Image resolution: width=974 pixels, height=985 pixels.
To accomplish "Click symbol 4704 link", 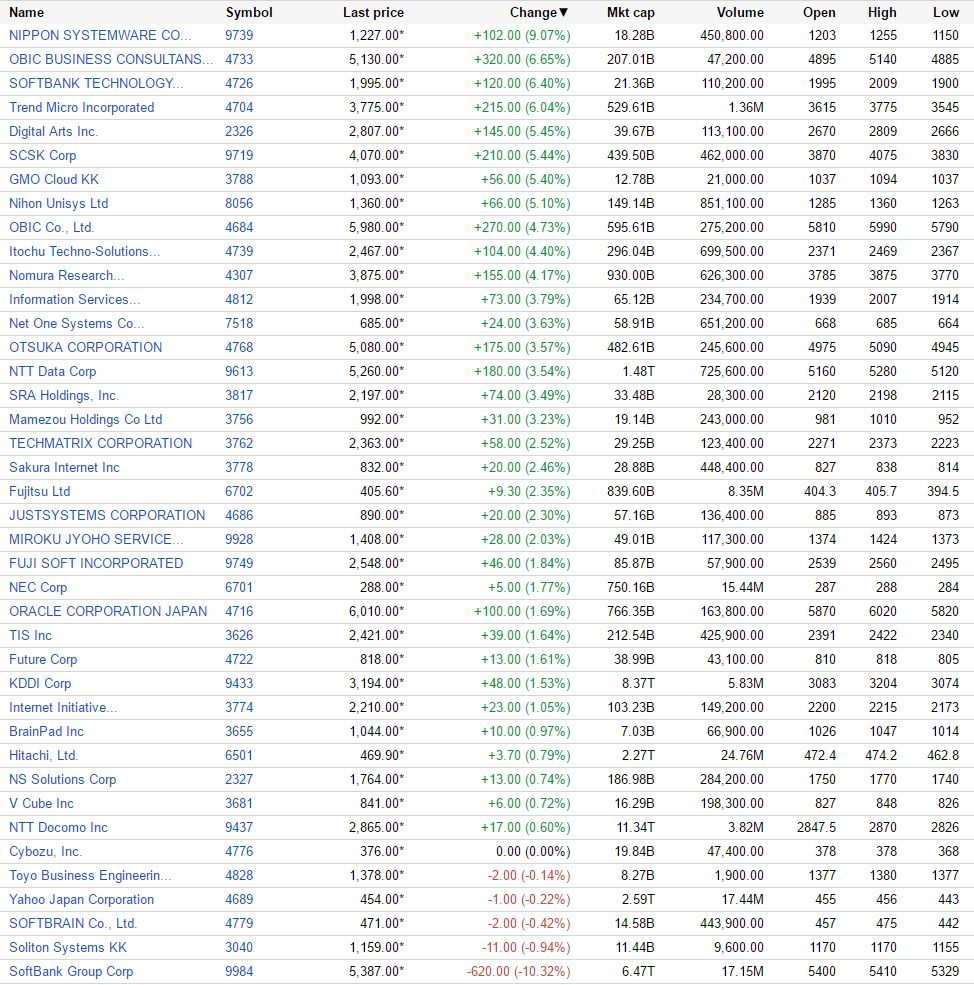I will click(x=239, y=107).
